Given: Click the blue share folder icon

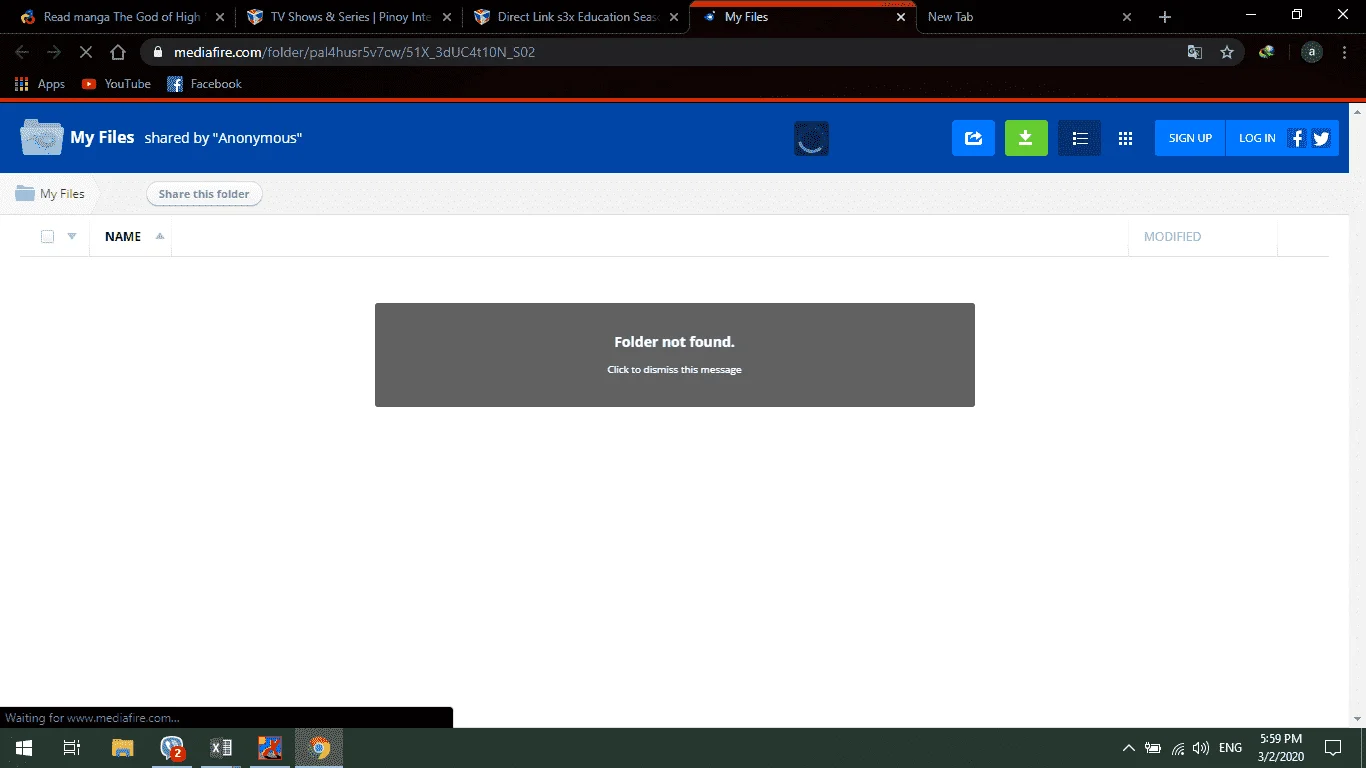Looking at the screenshot, I should tap(973, 138).
